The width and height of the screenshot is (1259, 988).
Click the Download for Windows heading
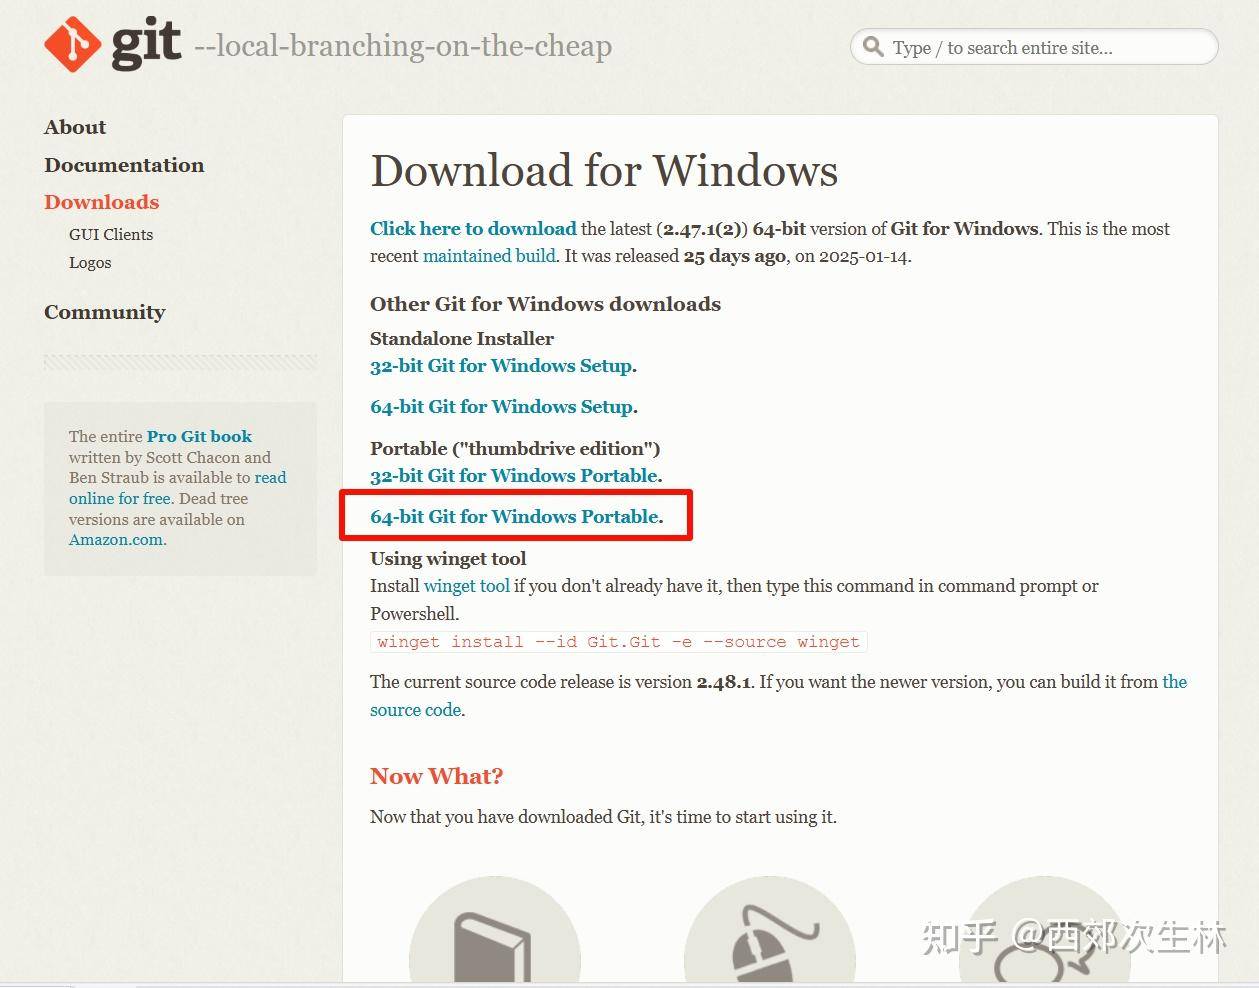point(604,171)
